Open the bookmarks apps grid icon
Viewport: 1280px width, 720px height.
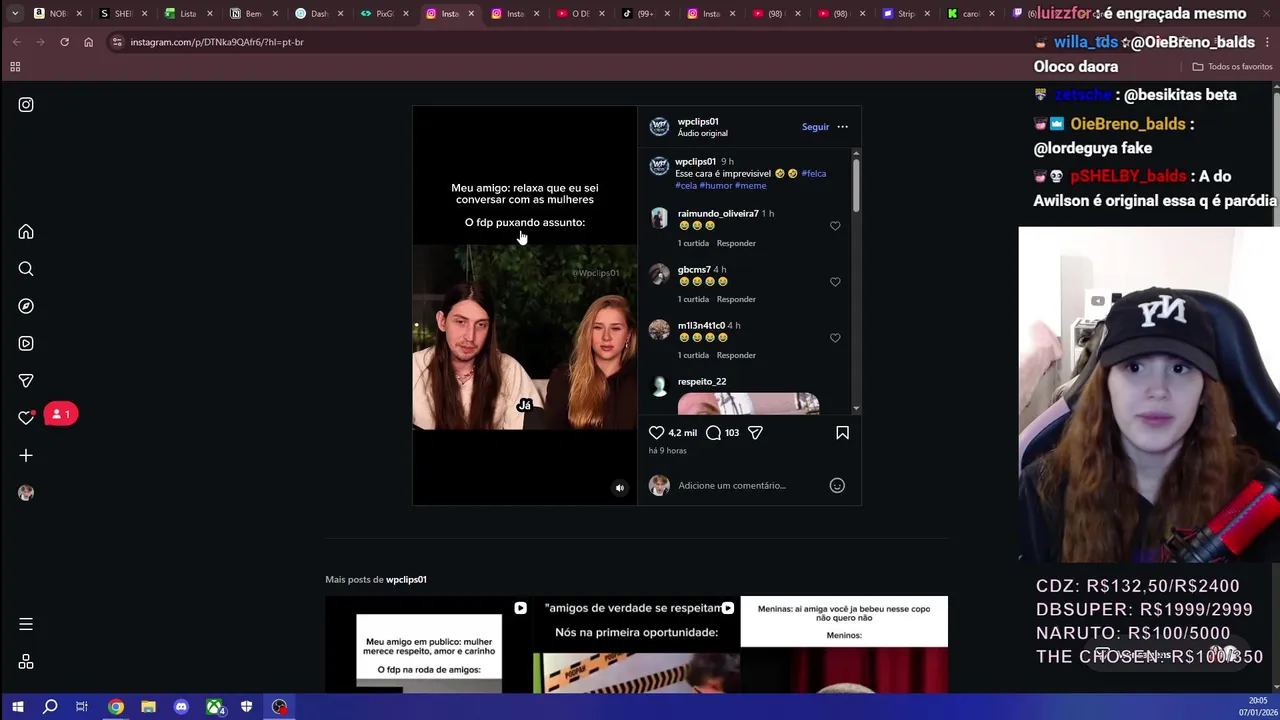(x=15, y=67)
